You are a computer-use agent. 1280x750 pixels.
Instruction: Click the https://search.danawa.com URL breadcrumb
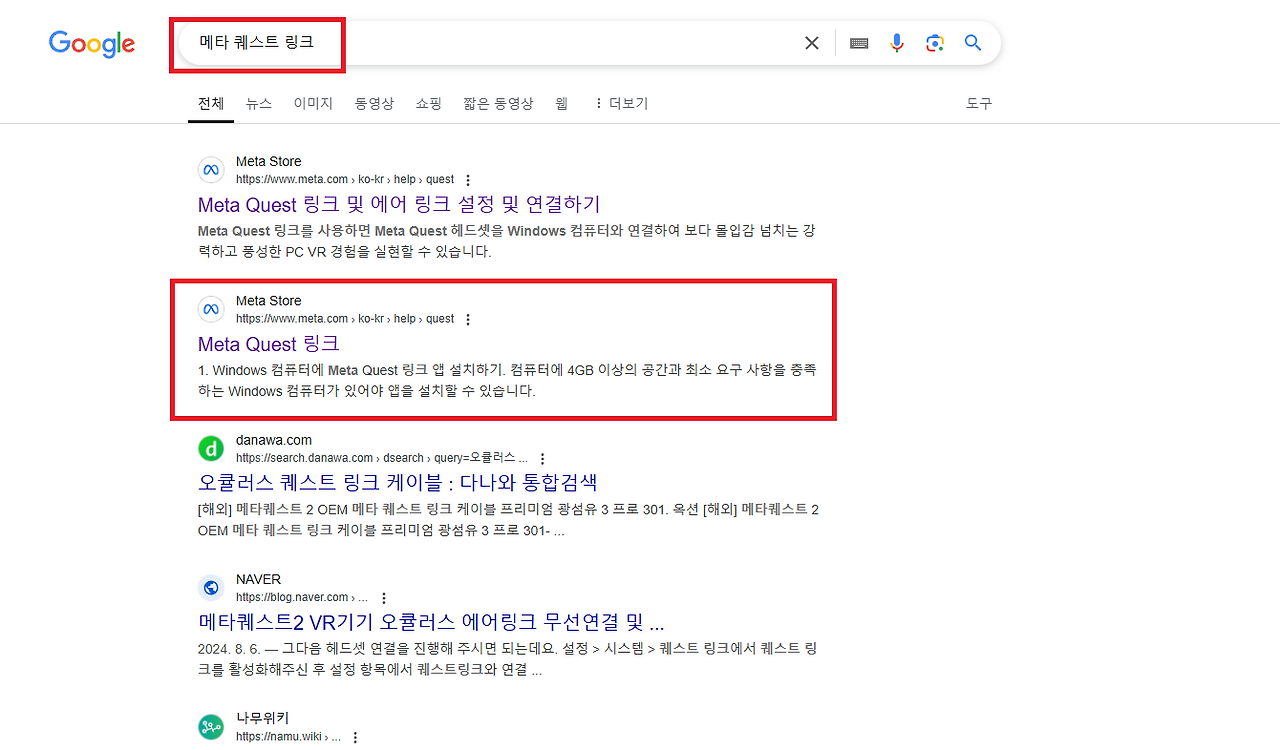tap(381, 458)
